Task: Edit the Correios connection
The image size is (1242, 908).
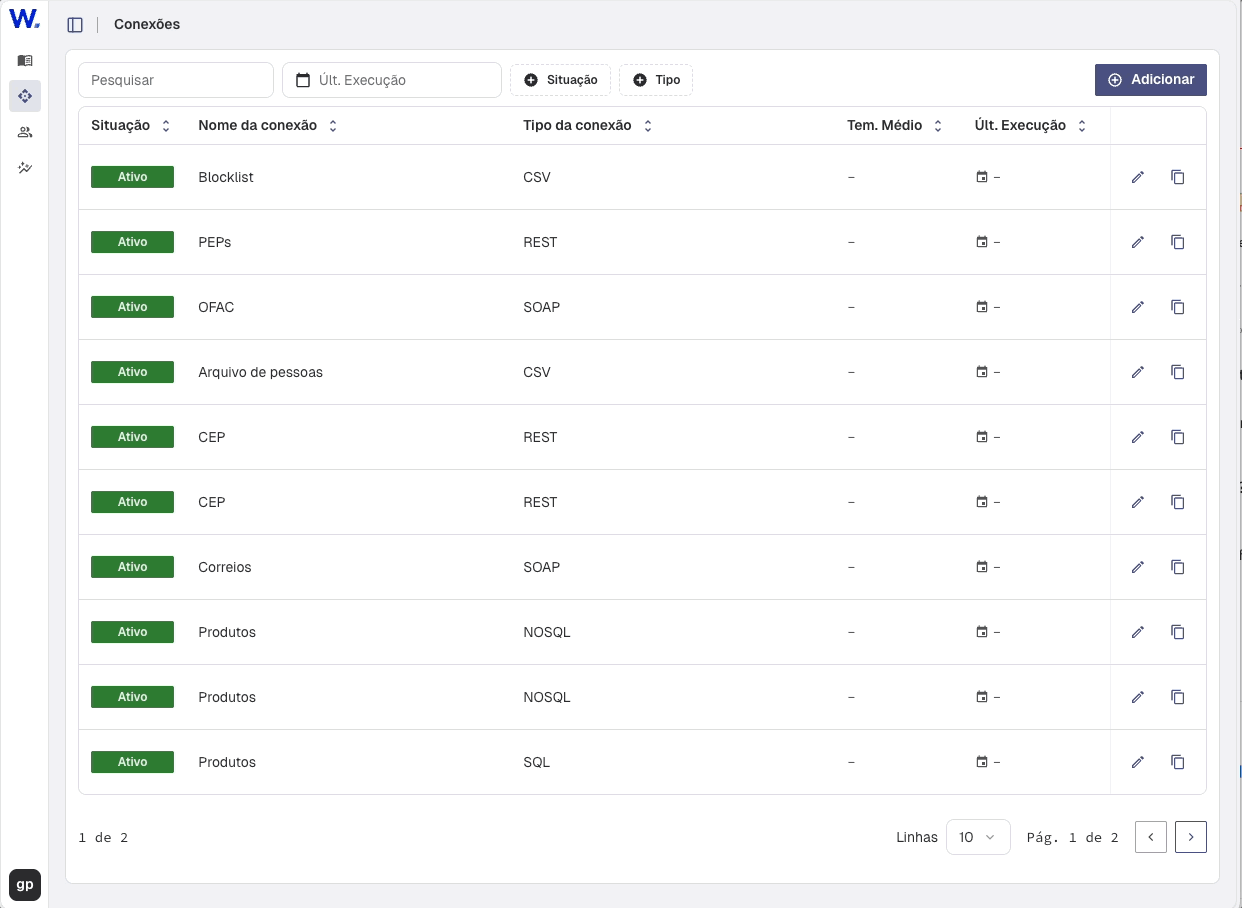Action: click(x=1137, y=567)
